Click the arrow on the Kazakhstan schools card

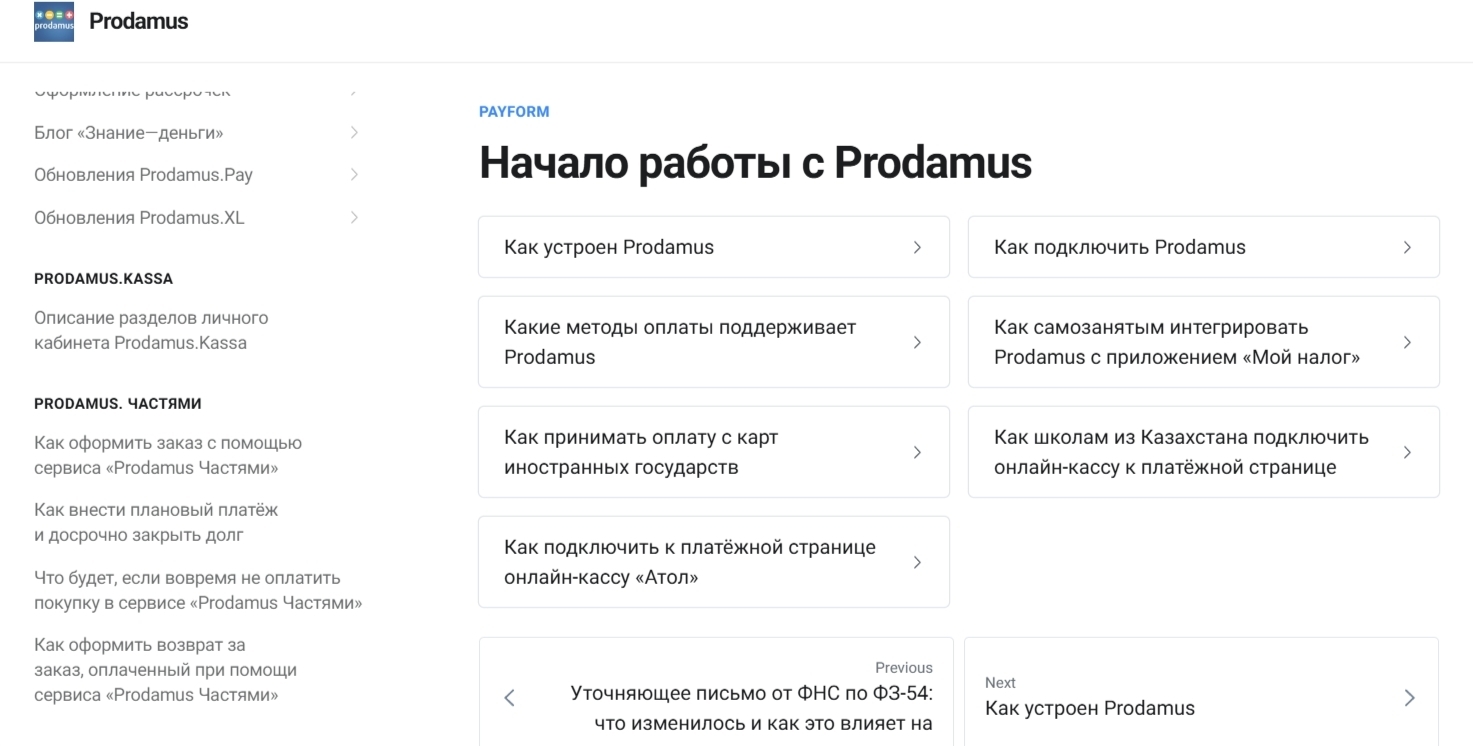(1407, 452)
